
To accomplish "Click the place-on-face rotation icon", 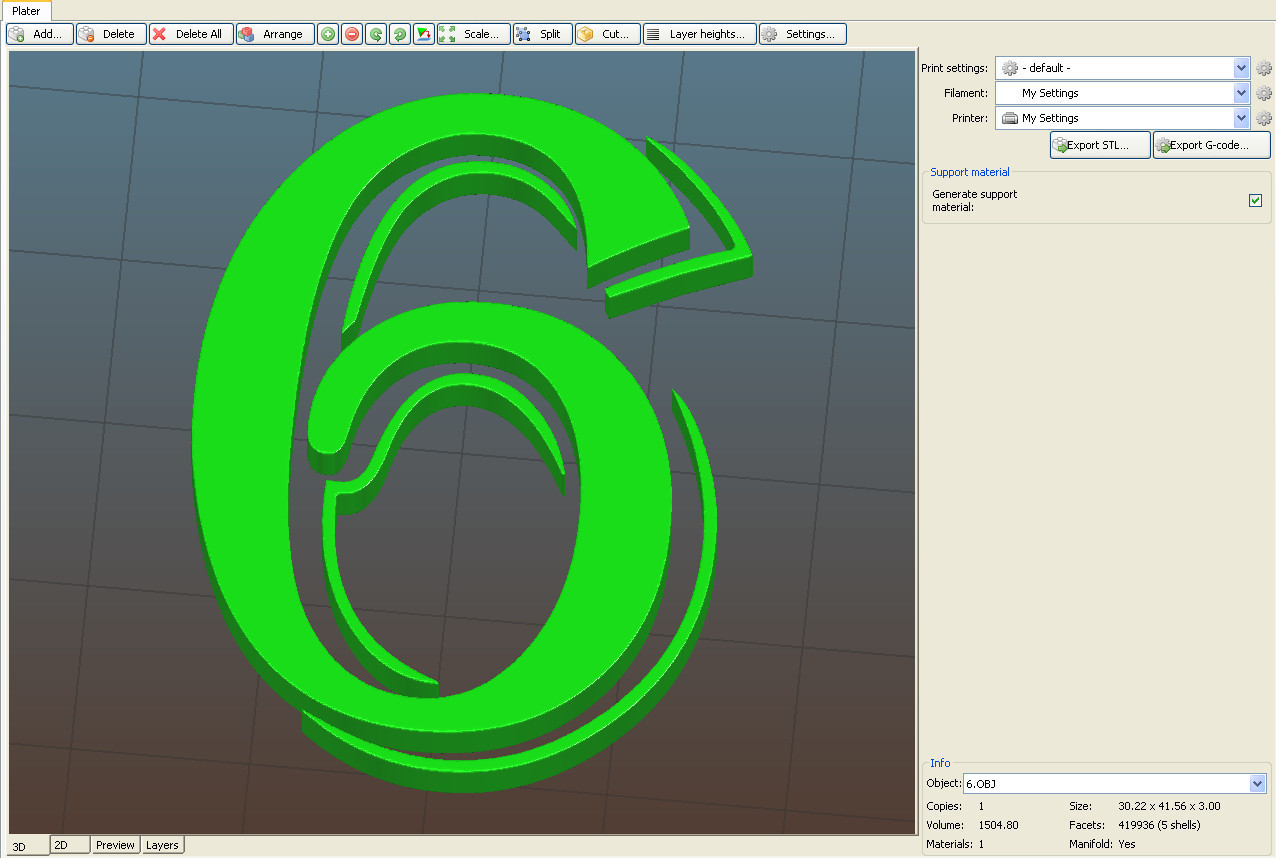I will click(423, 33).
